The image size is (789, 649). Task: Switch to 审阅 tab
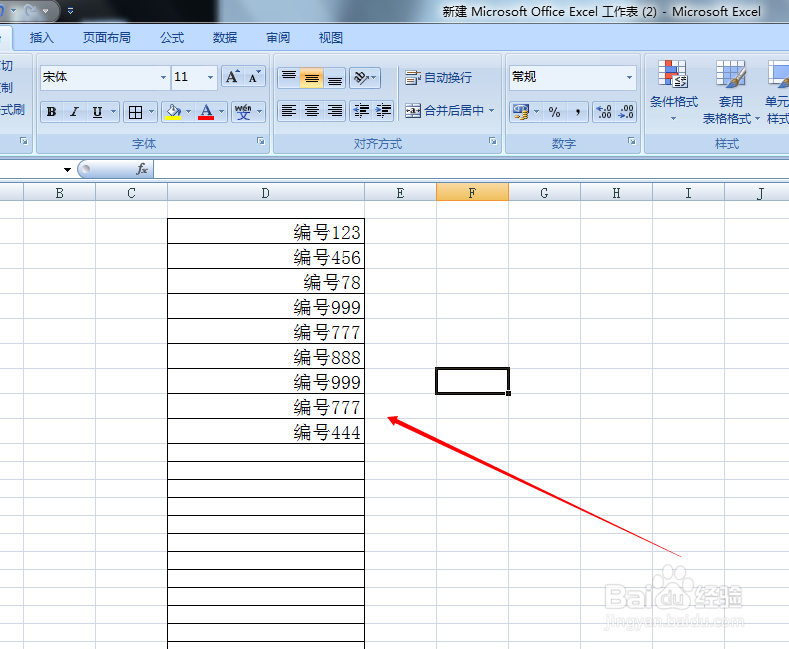pos(278,38)
